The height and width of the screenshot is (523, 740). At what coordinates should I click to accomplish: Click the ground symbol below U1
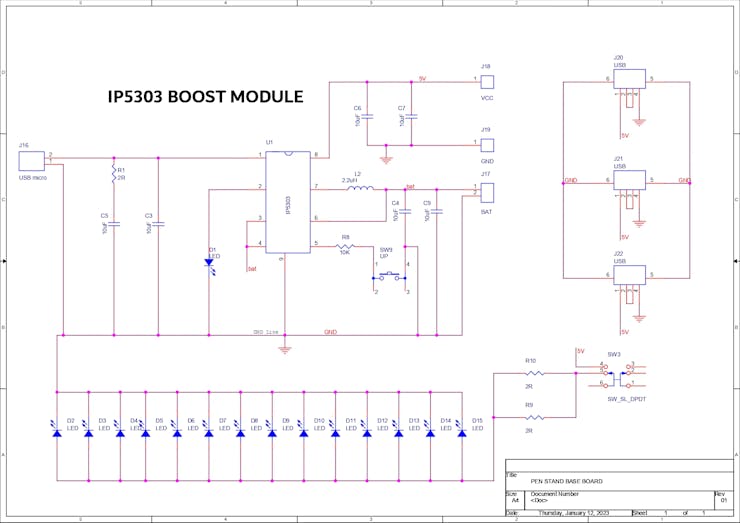tap(285, 350)
